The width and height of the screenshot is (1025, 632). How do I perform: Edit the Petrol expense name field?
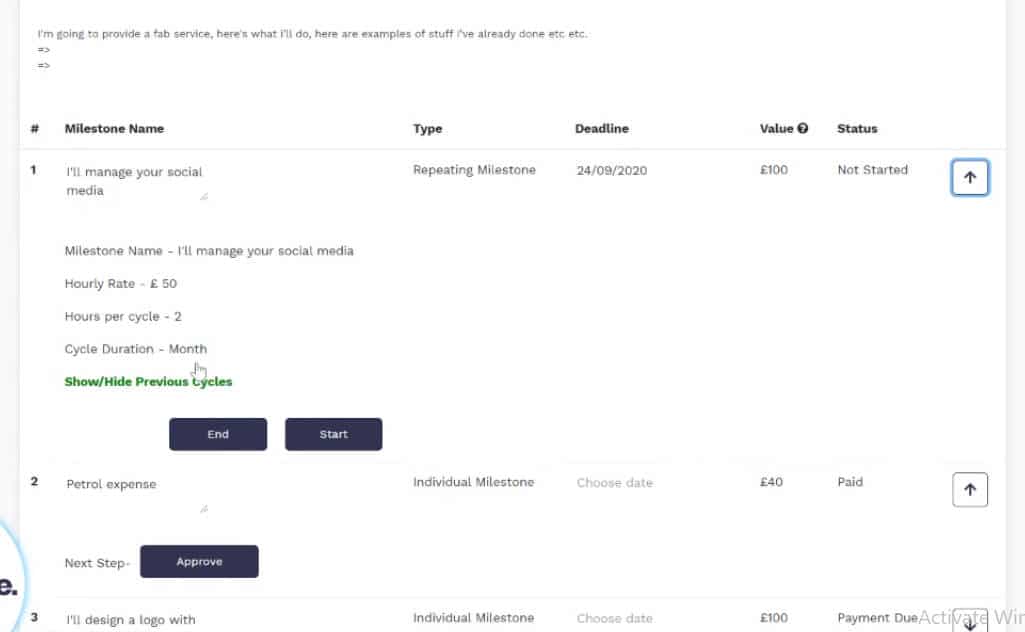coord(136,493)
